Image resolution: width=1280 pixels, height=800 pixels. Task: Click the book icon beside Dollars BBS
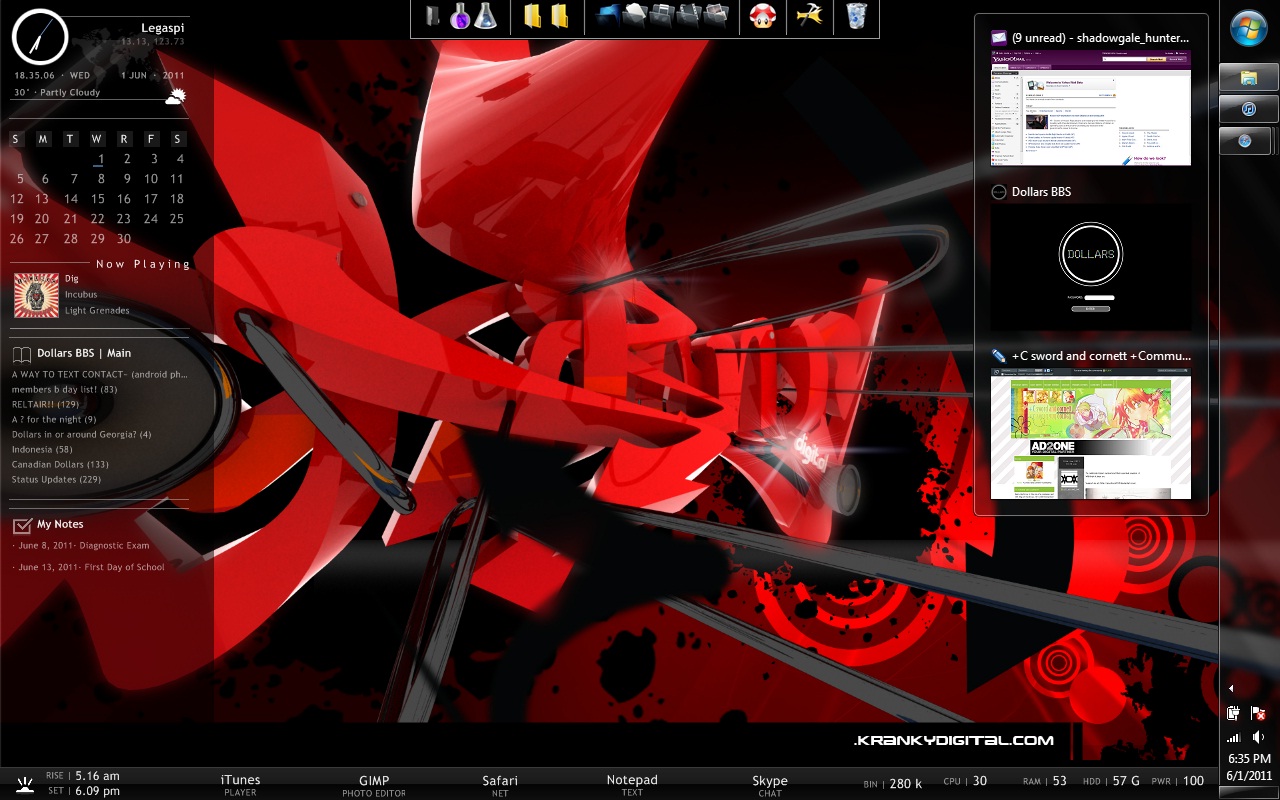[x=21, y=354]
